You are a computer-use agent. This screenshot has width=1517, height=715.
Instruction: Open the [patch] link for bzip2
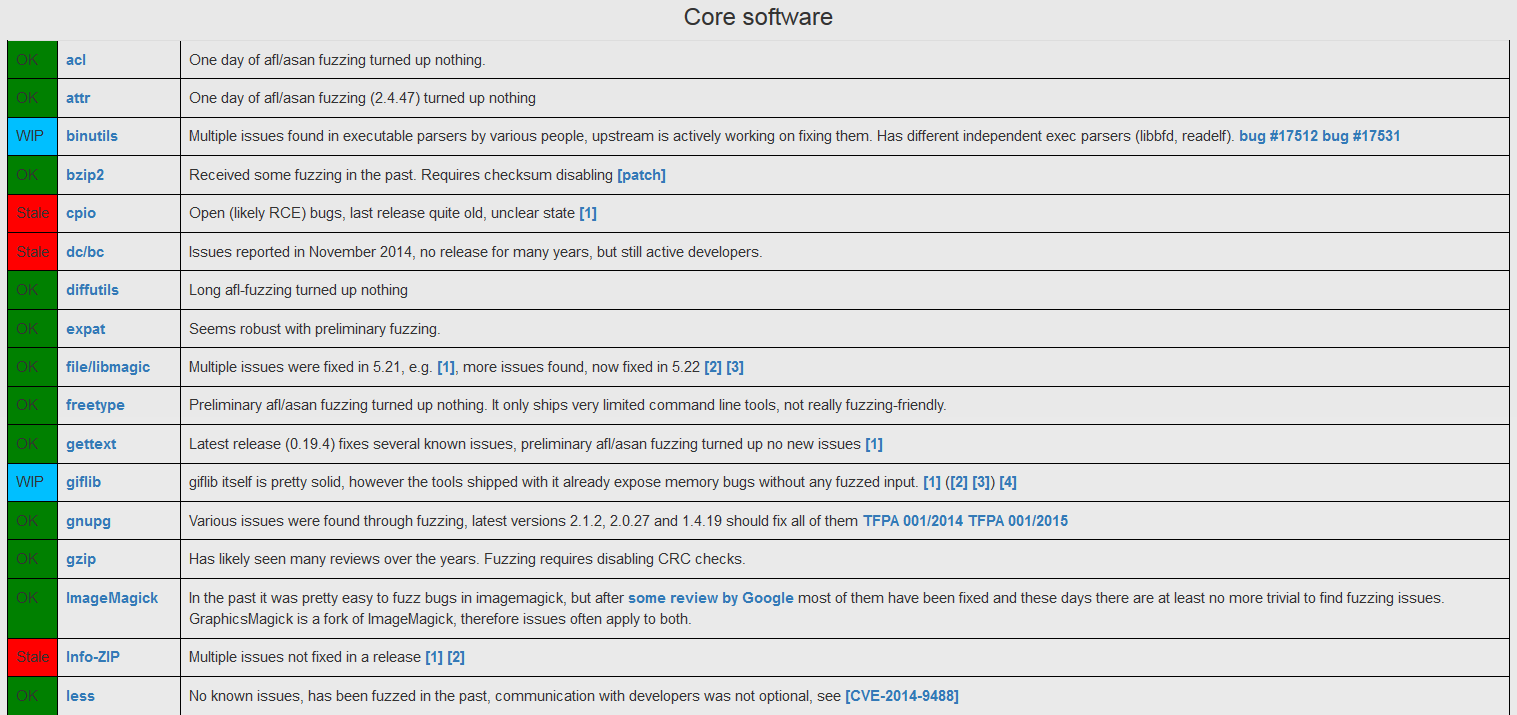[641, 175]
